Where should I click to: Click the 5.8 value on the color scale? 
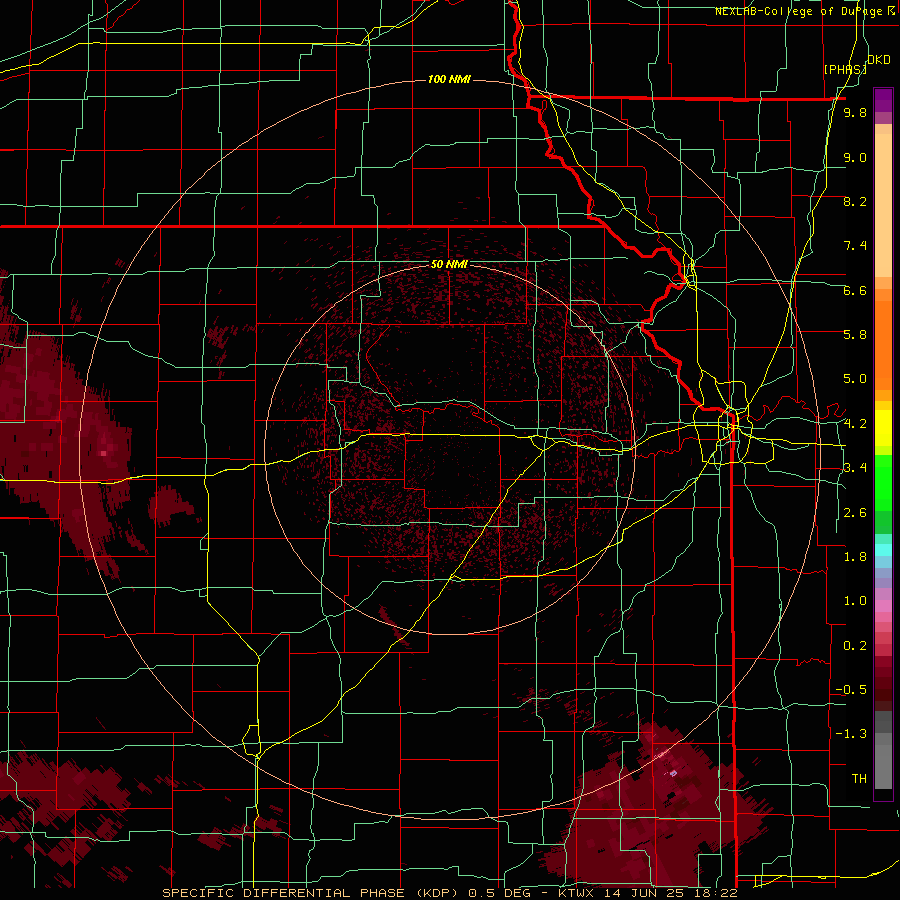[x=855, y=335]
